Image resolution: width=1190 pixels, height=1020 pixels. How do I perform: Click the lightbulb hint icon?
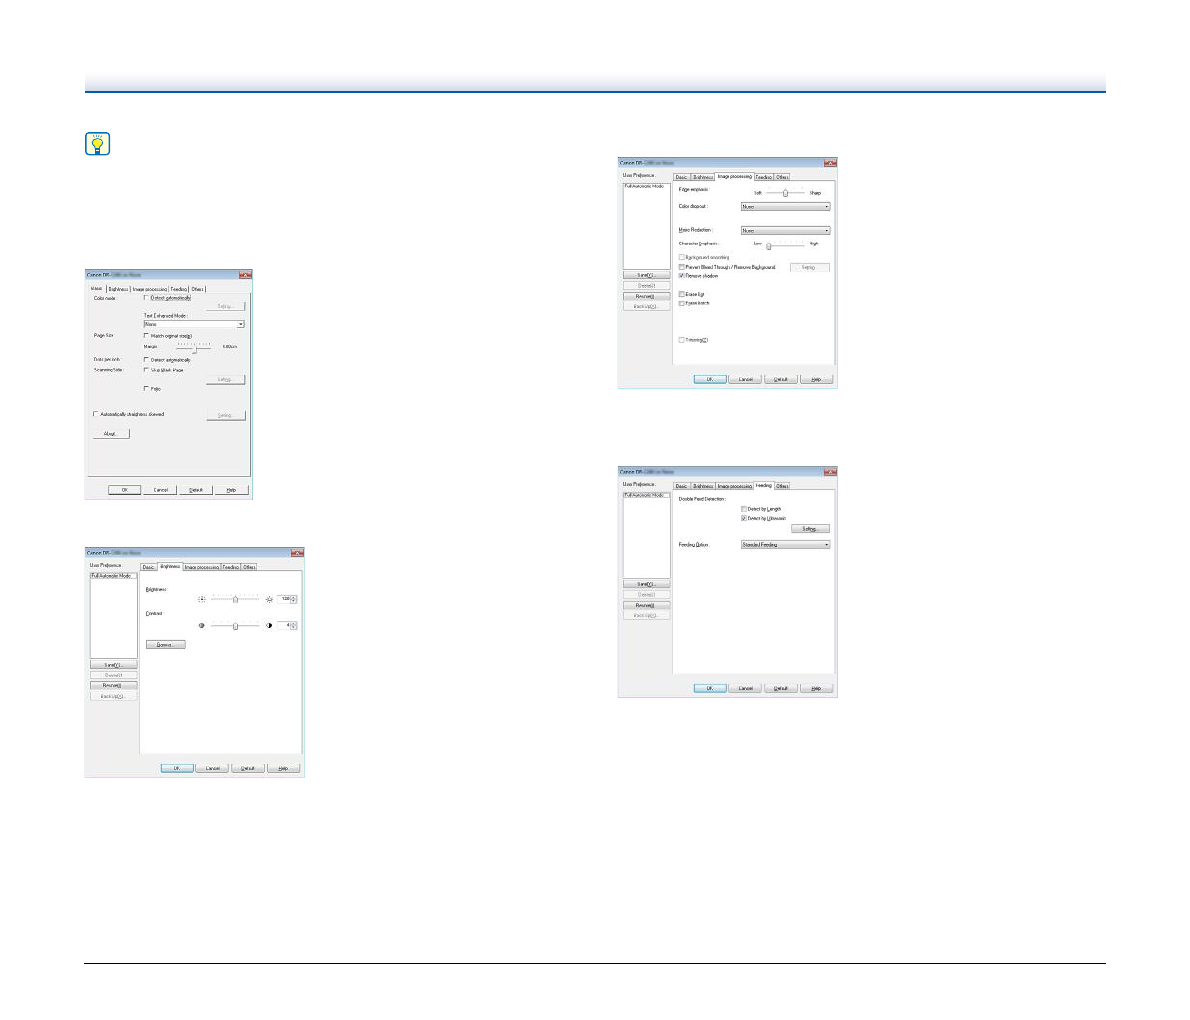pyautogui.click(x=97, y=144)
